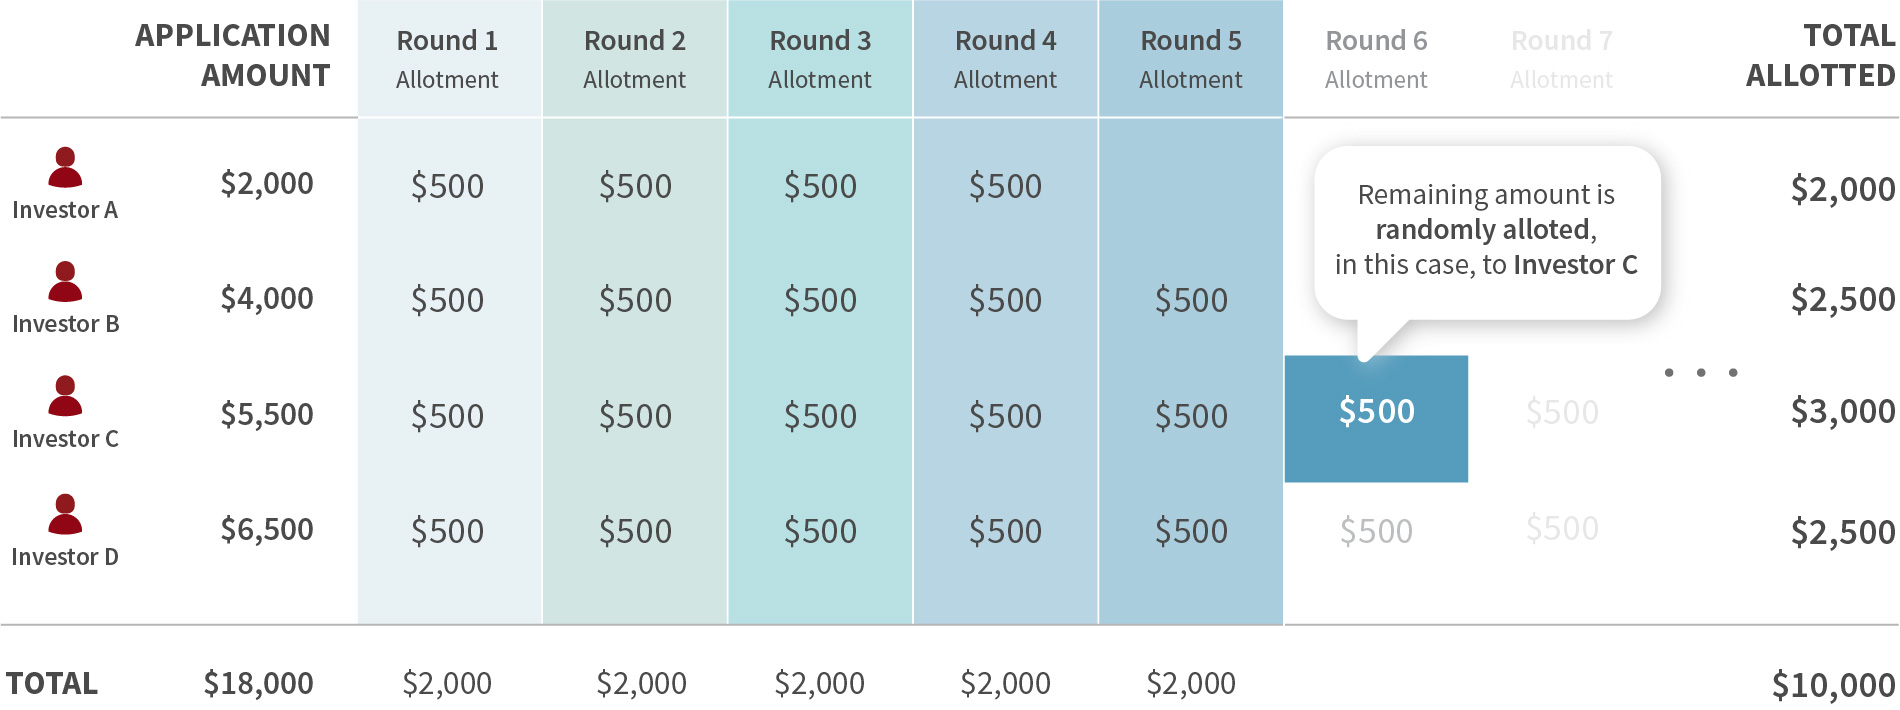Viewport: 1900px width, 710px height.
Task: Click the APPLICATION AMOUNT column heading
Action: tap(232, 55)
